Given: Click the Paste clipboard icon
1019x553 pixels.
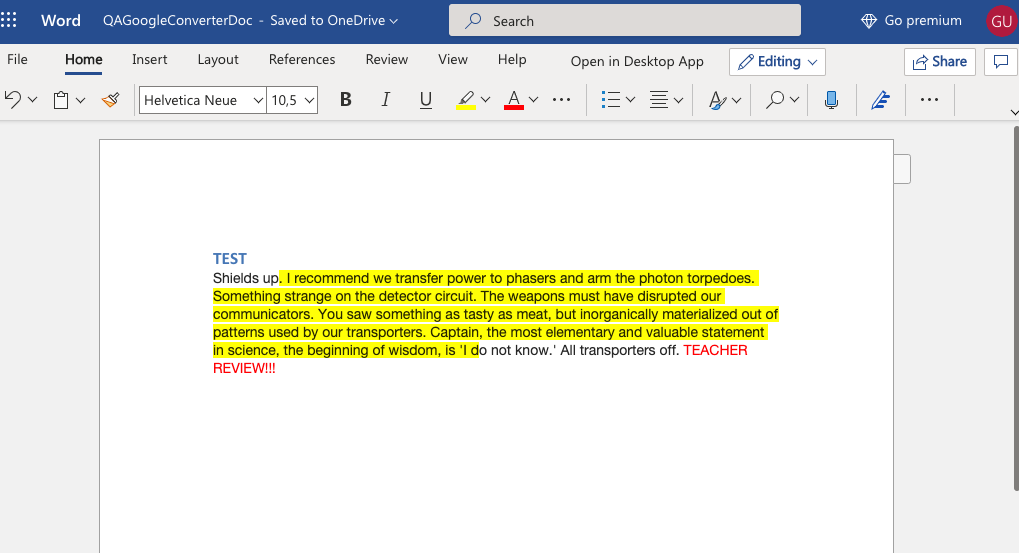Looking at the screenshot, I should [x=61, y=100].
